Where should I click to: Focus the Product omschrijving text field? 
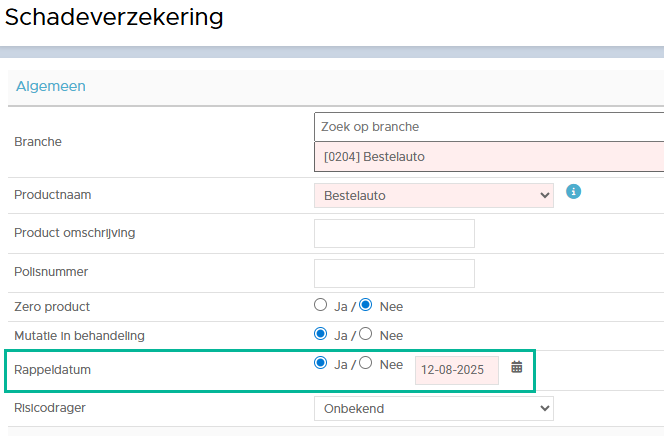coord(394,233)
